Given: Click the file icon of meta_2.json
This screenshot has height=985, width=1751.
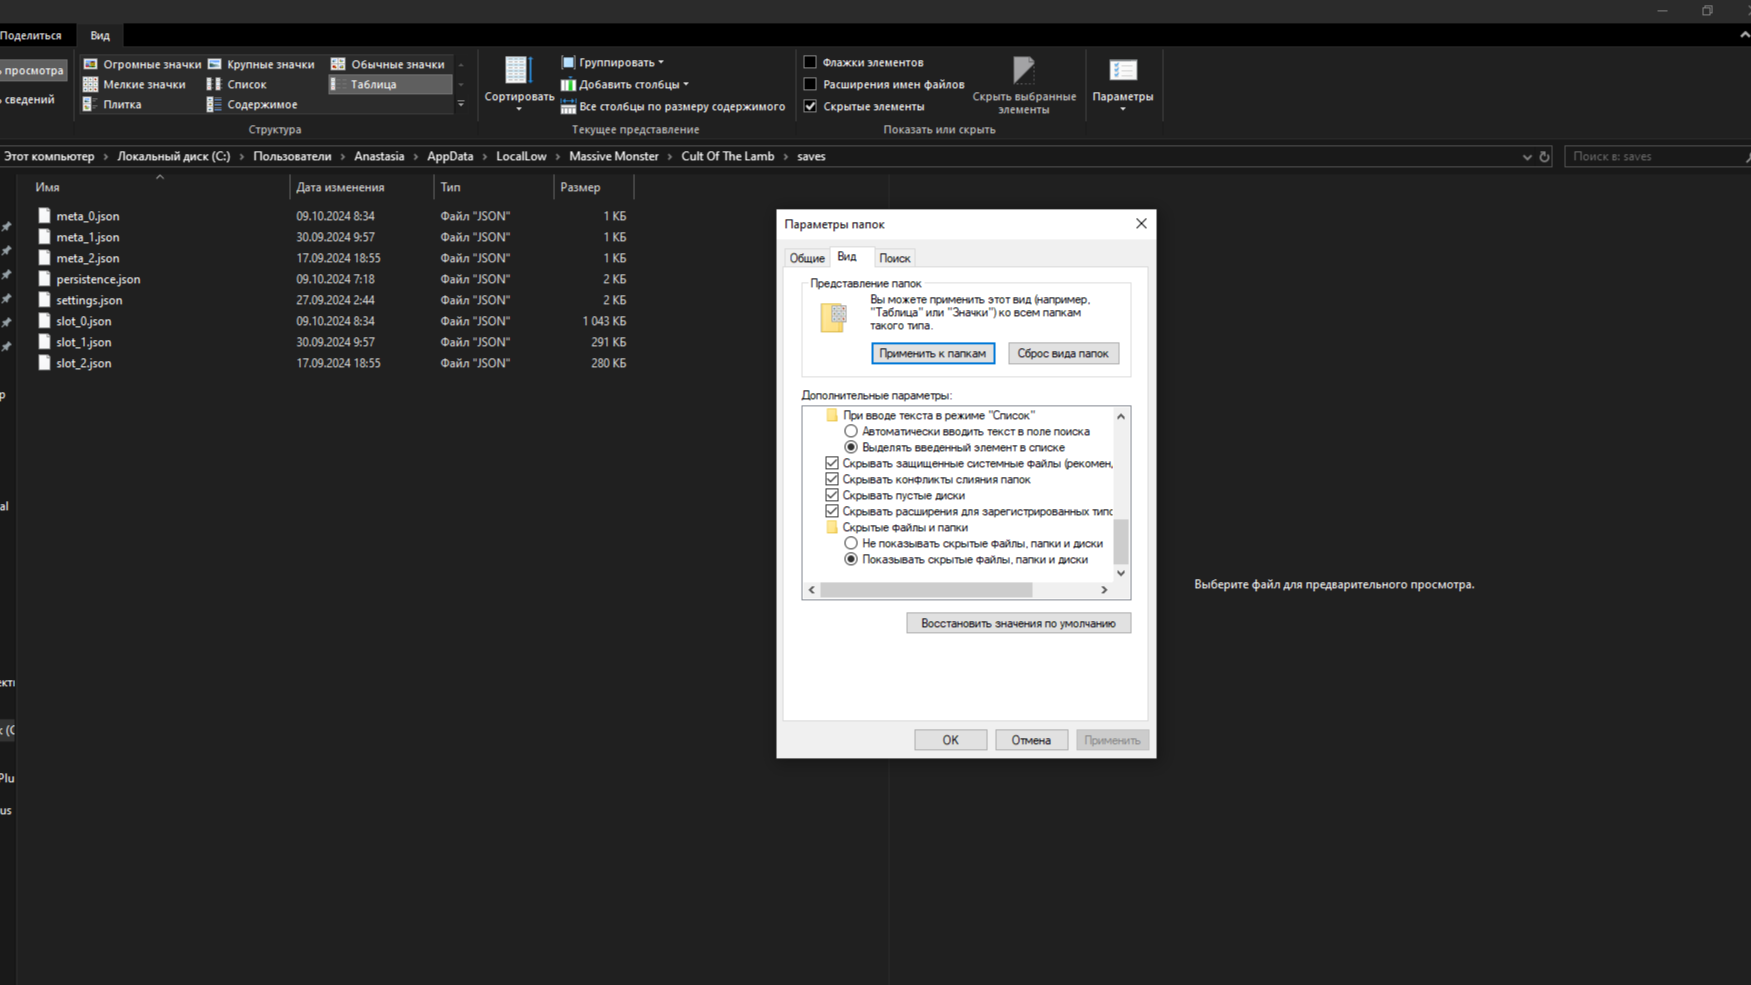Looking at the screenshot, I should point(44,258).
